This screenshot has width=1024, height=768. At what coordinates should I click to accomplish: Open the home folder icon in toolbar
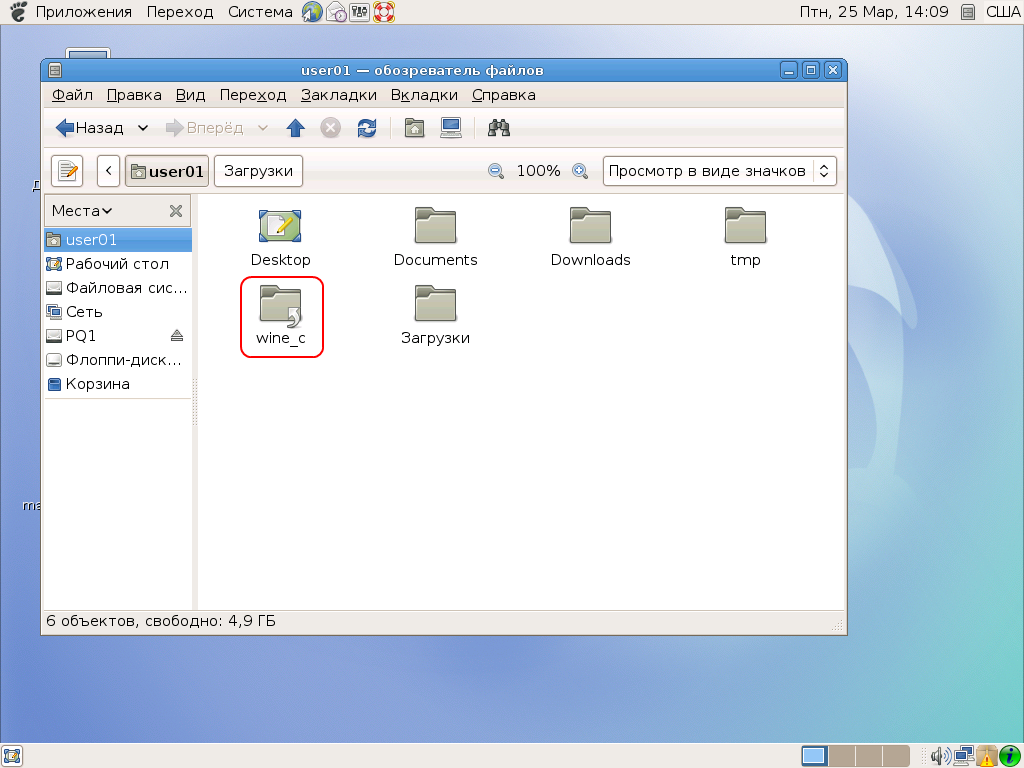[x=415, y=128]
